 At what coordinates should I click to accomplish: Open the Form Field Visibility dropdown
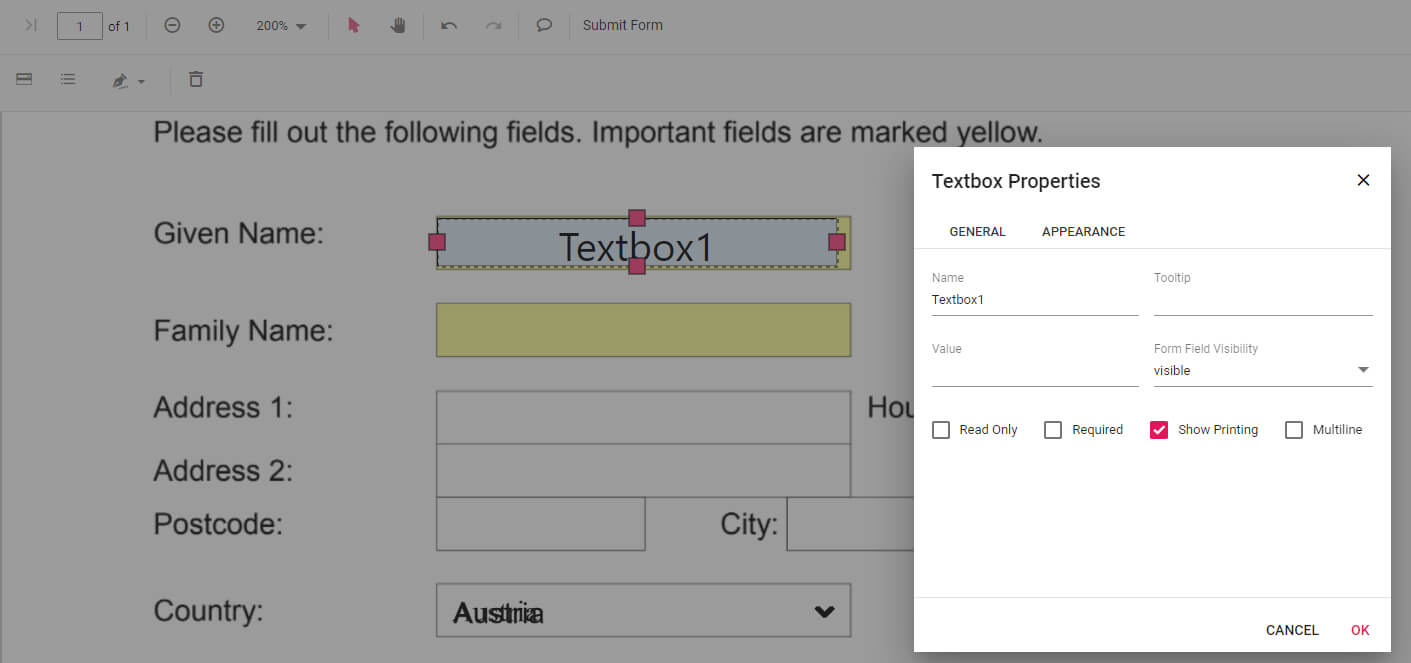1362,369
